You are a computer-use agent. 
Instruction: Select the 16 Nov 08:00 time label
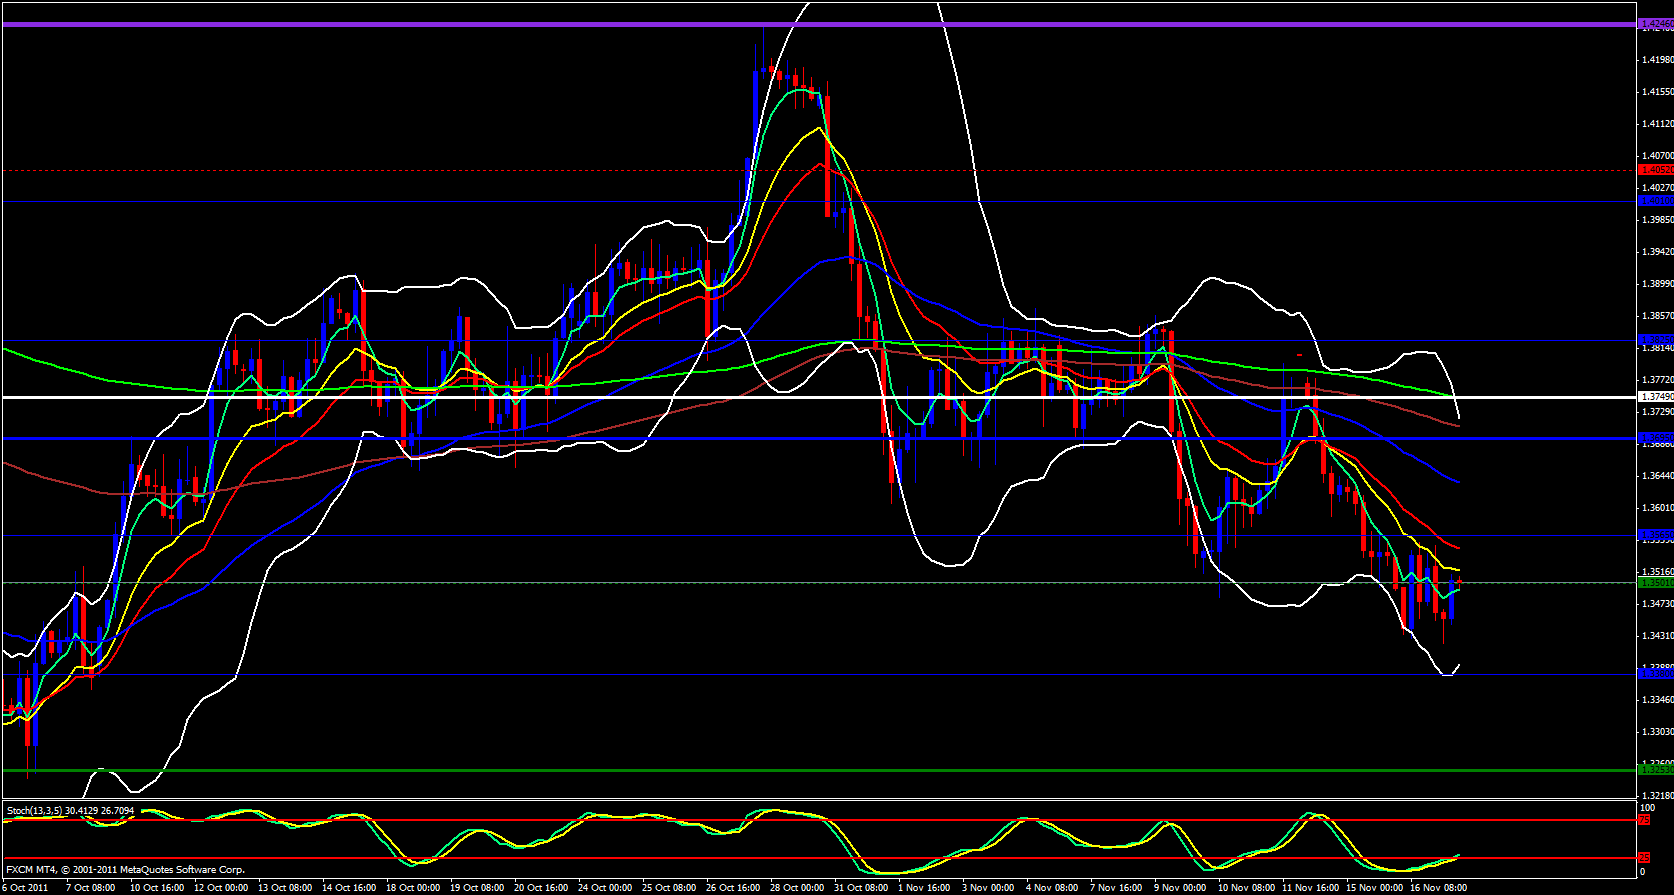[1438, 888]
